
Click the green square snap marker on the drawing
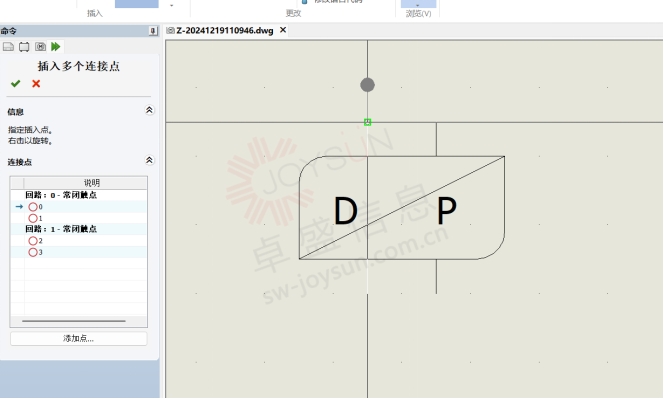tap(368, 122)
